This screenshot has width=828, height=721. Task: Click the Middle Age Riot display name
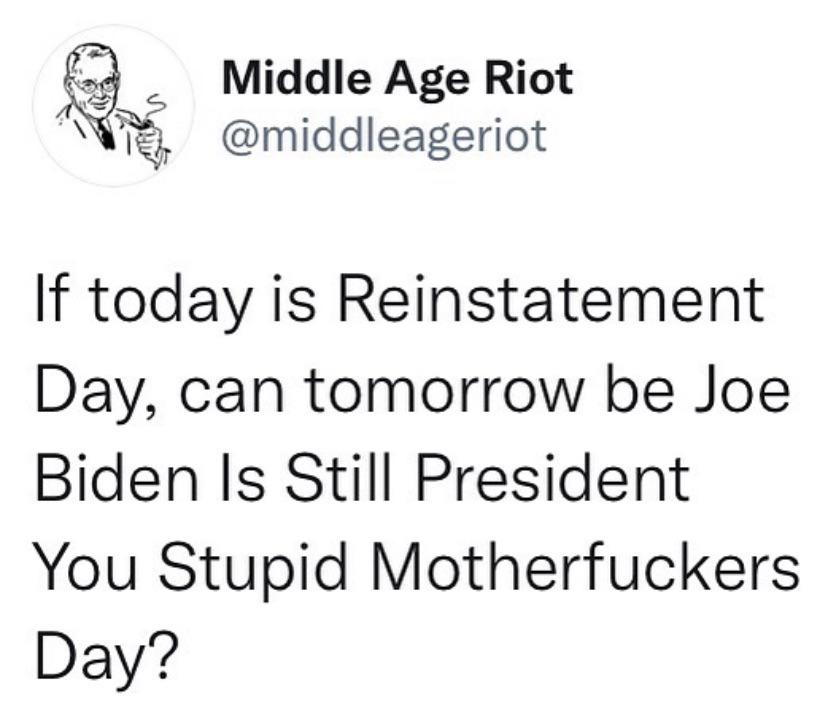[398, 79]
